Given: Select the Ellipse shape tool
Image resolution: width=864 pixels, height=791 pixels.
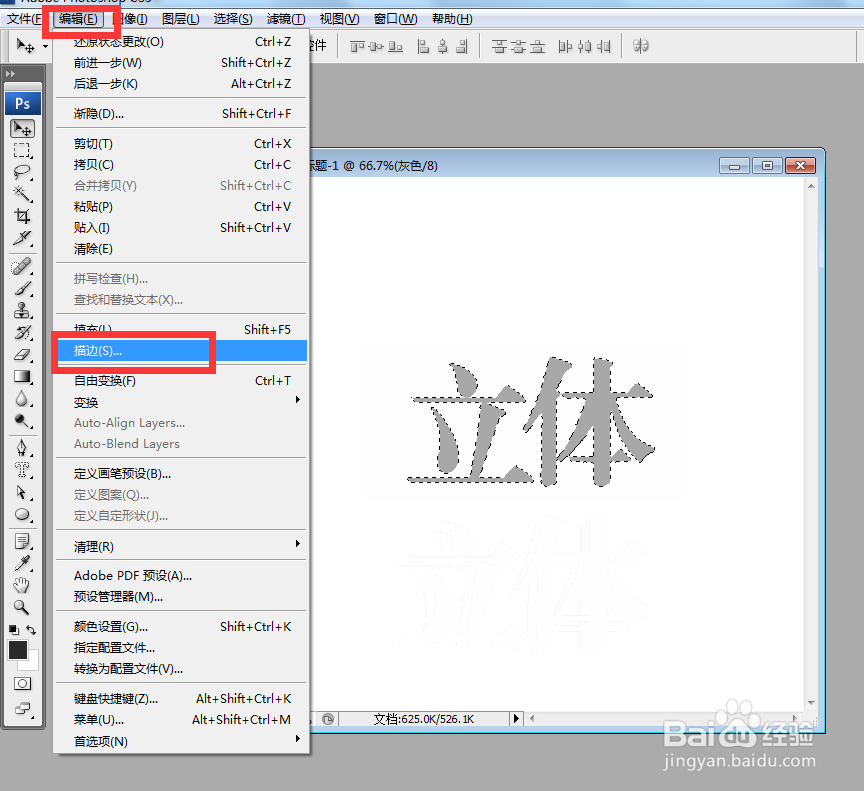Looking at the screenshot, I should (22, 514).
